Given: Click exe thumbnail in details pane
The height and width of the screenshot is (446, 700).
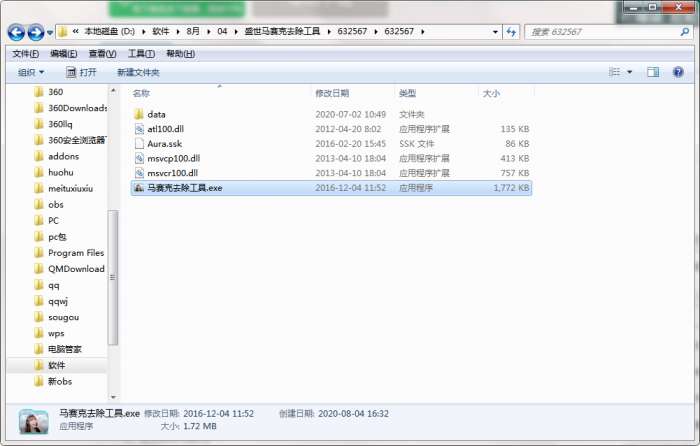Looking at the screenshot, I should click(33, 421).
